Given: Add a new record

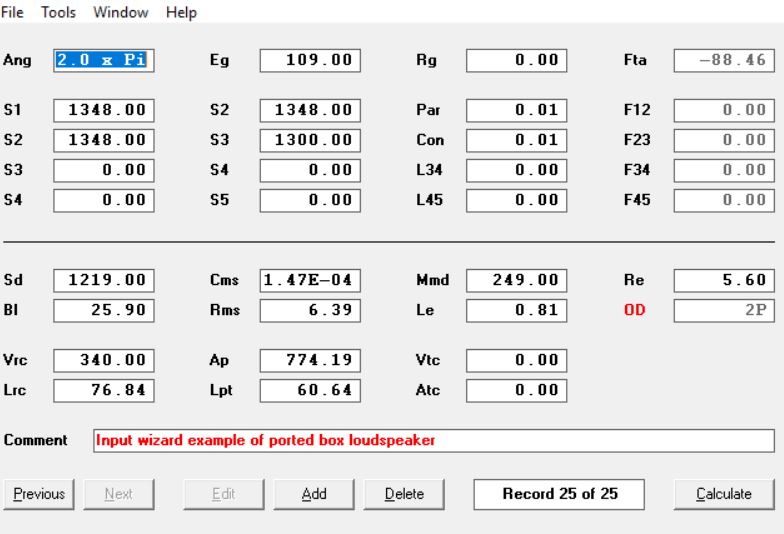Looking at the screenshot, I should coord(314,494).
